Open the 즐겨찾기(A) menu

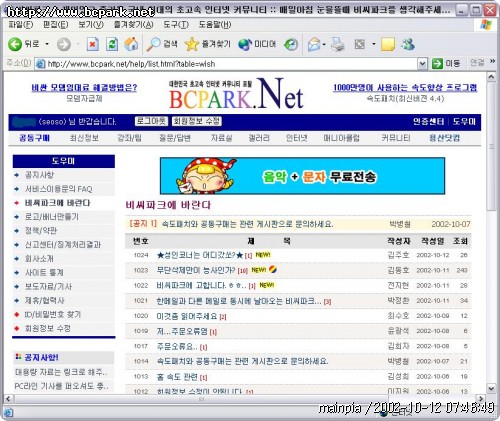pos(133,25)
